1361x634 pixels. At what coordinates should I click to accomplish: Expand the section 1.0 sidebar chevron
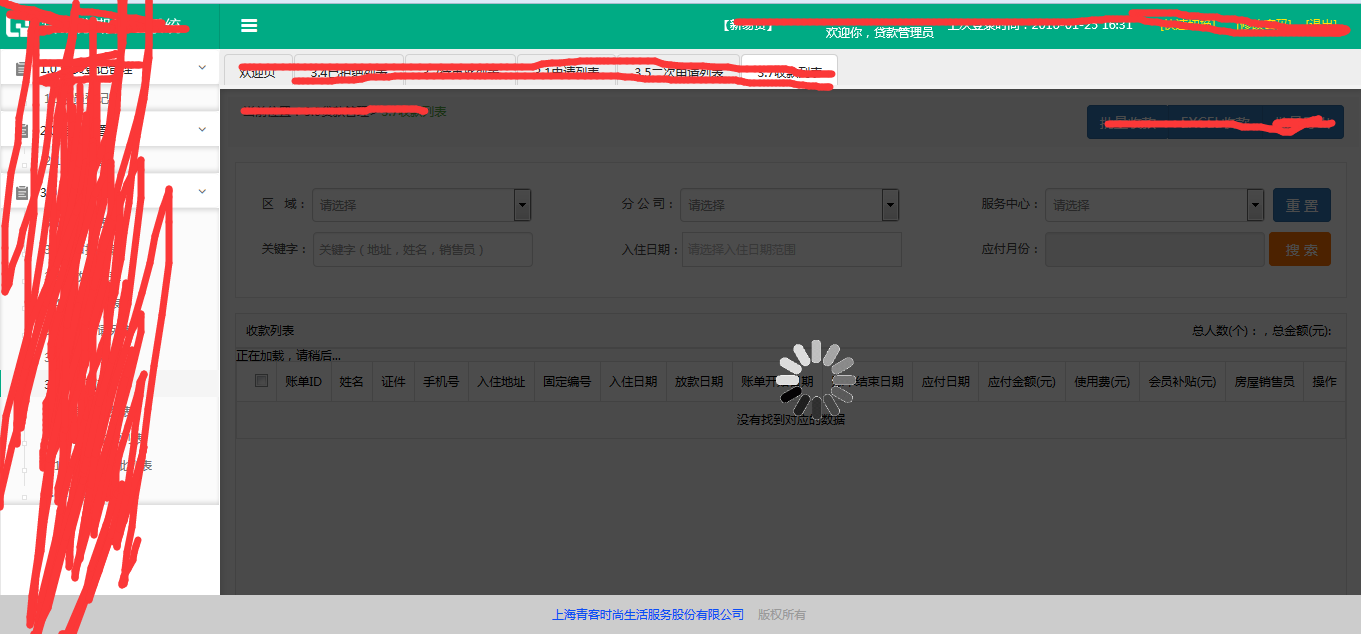pos(202,68)
